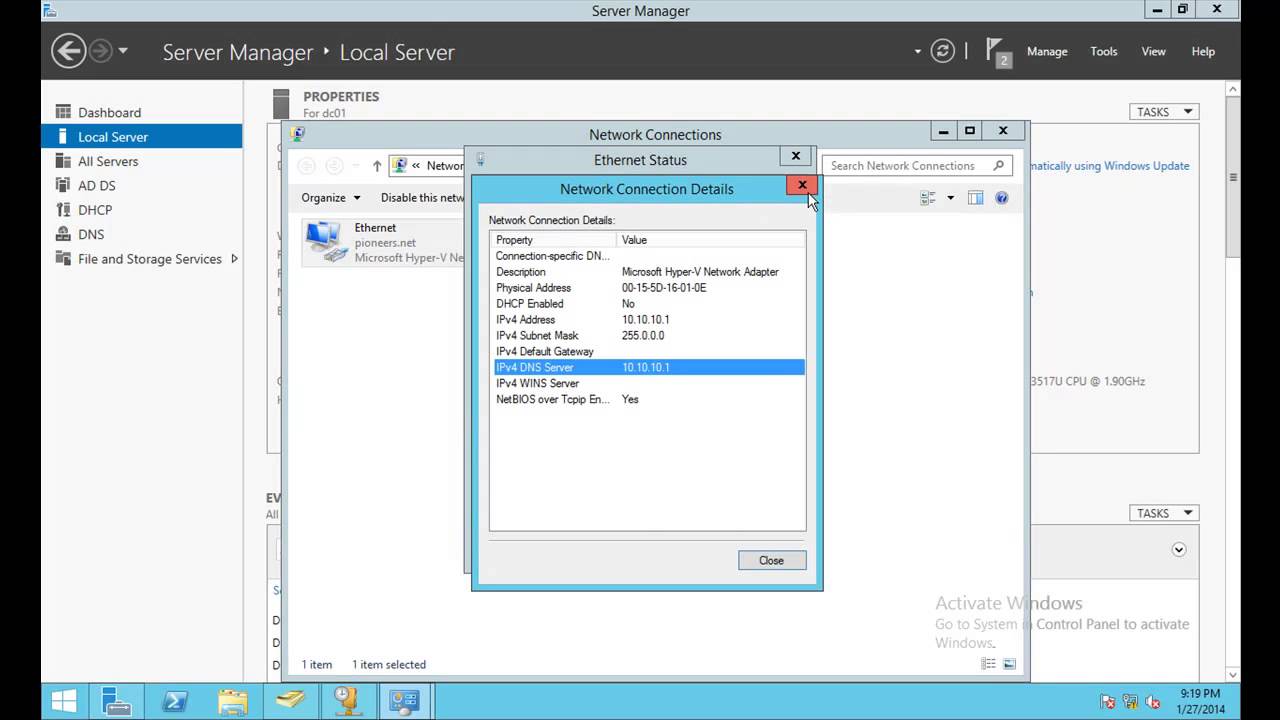The width and height of the screenshot is (1280, 720).
Task: Open the Help menu
Action: [x=1203, y=51]
